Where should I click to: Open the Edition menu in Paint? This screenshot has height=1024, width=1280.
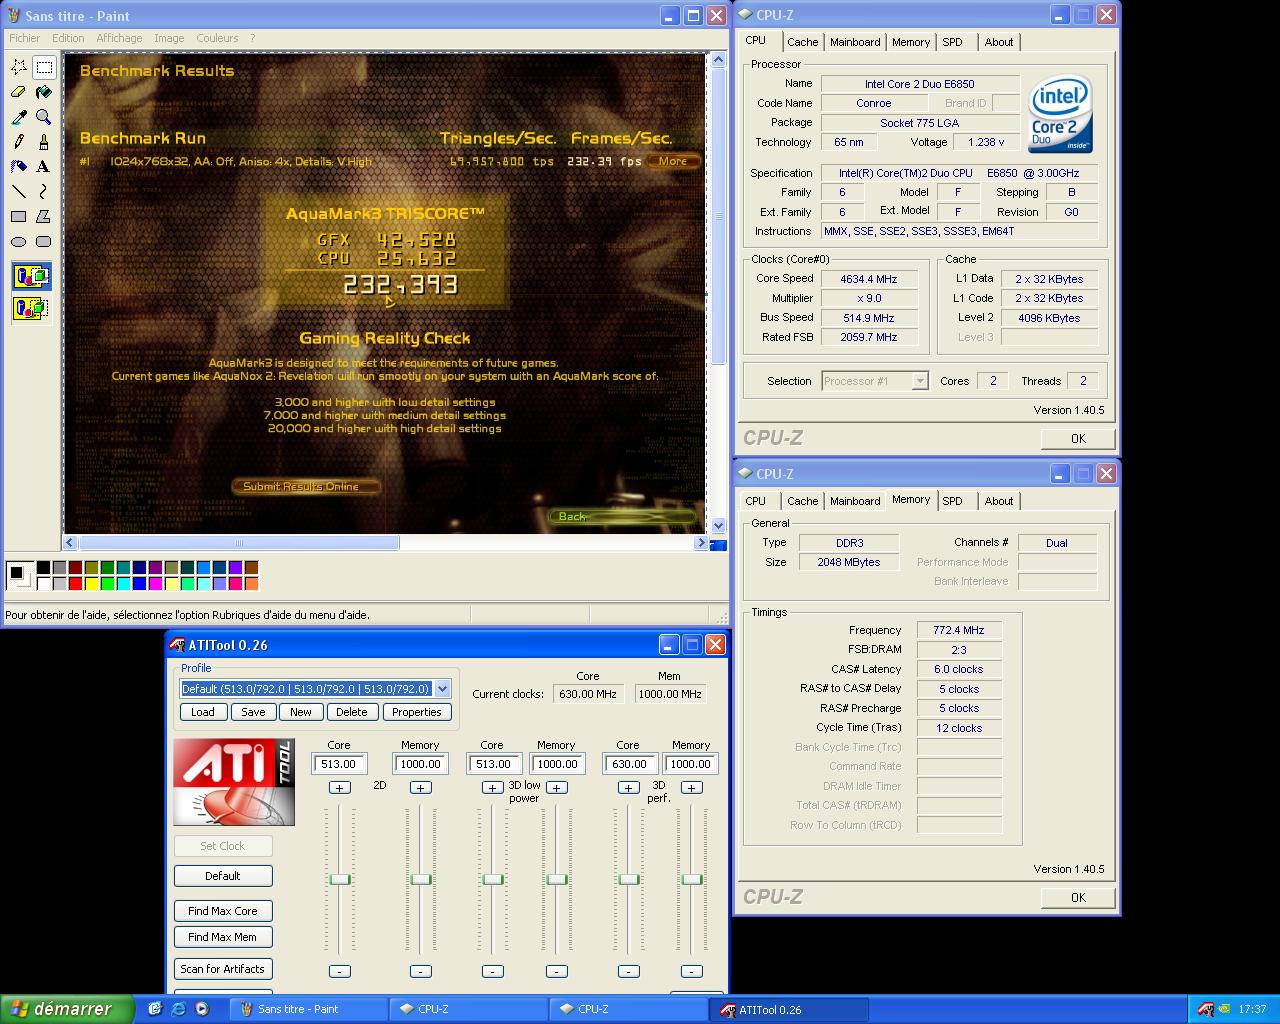(x=68, y=38)
